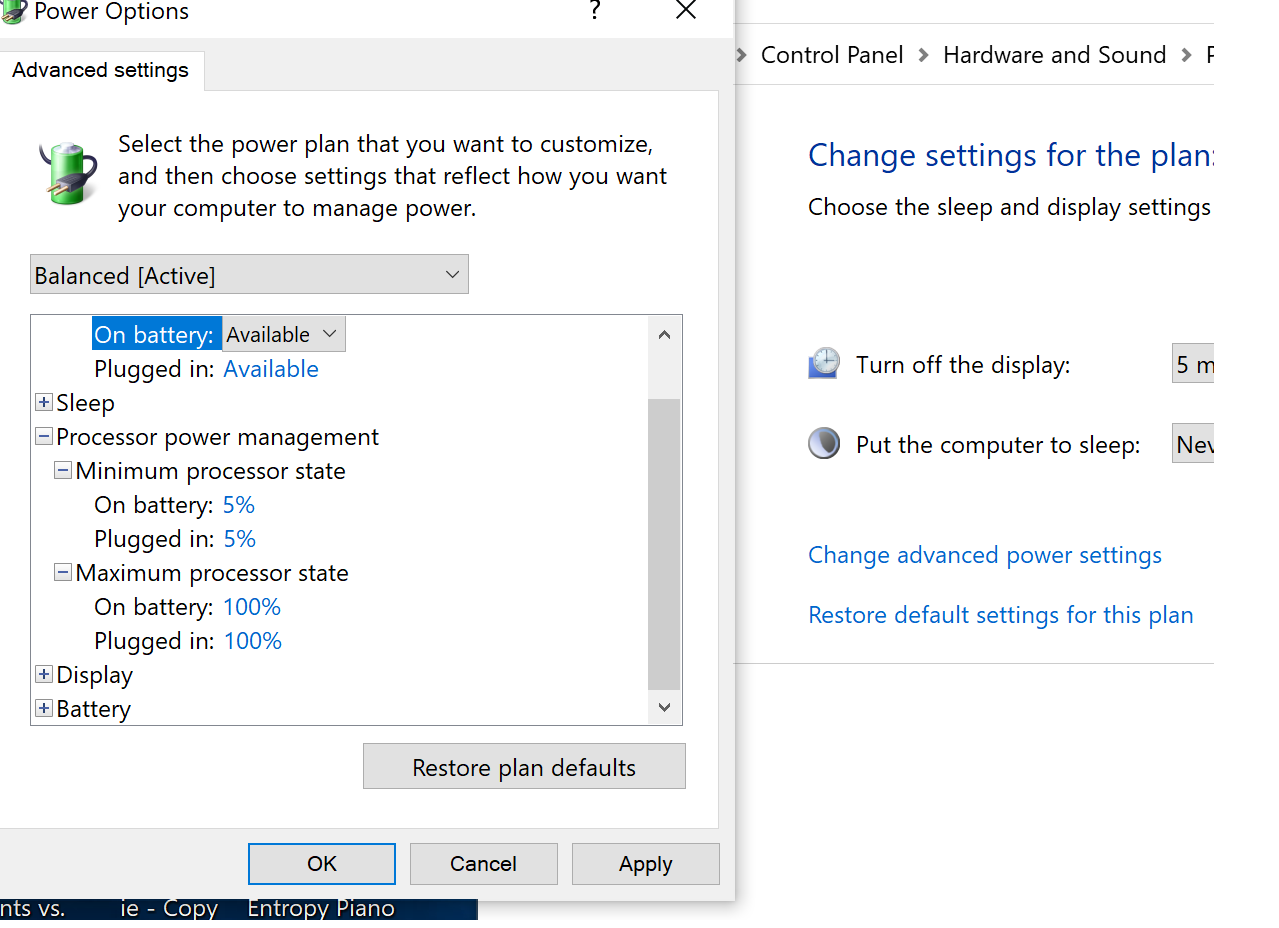
Task: Open the Balanced [Active] plan dropdown
Action: coord(249,274)
